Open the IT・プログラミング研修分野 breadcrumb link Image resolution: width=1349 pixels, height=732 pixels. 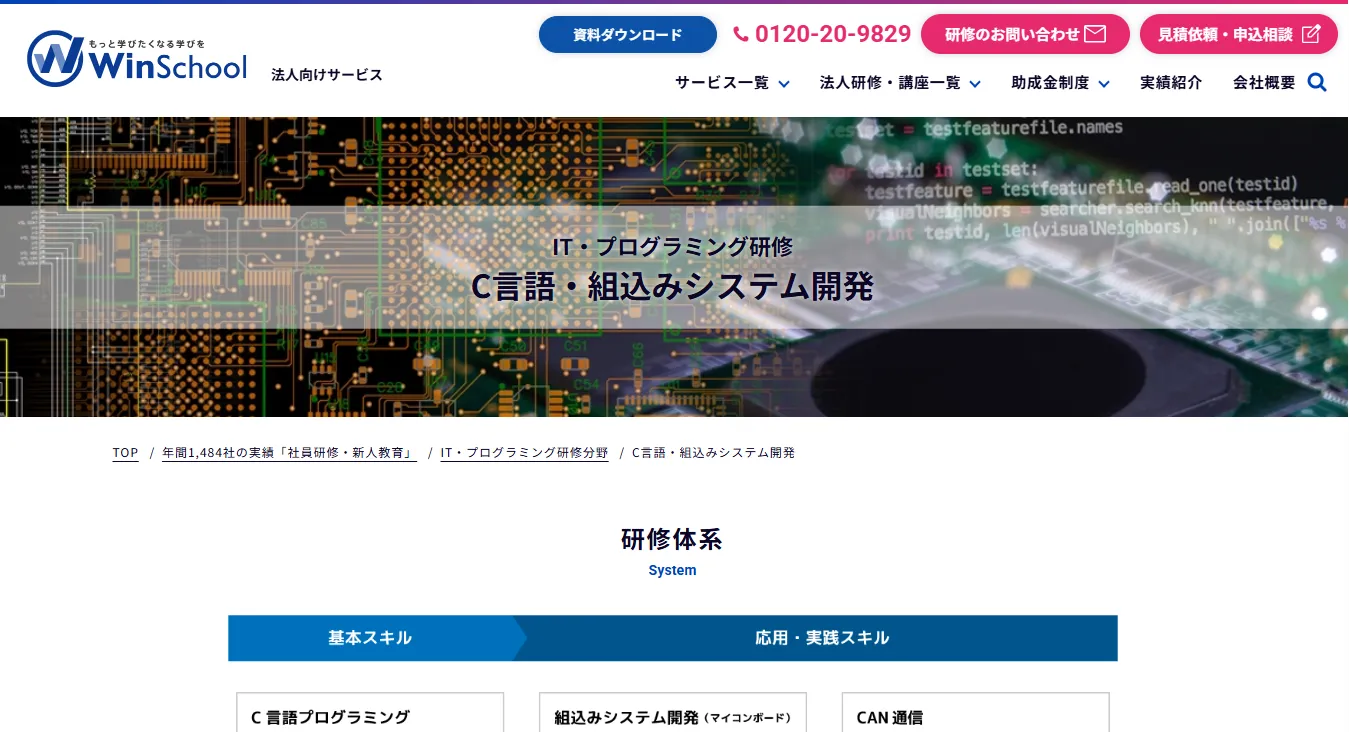click(524, 452)
